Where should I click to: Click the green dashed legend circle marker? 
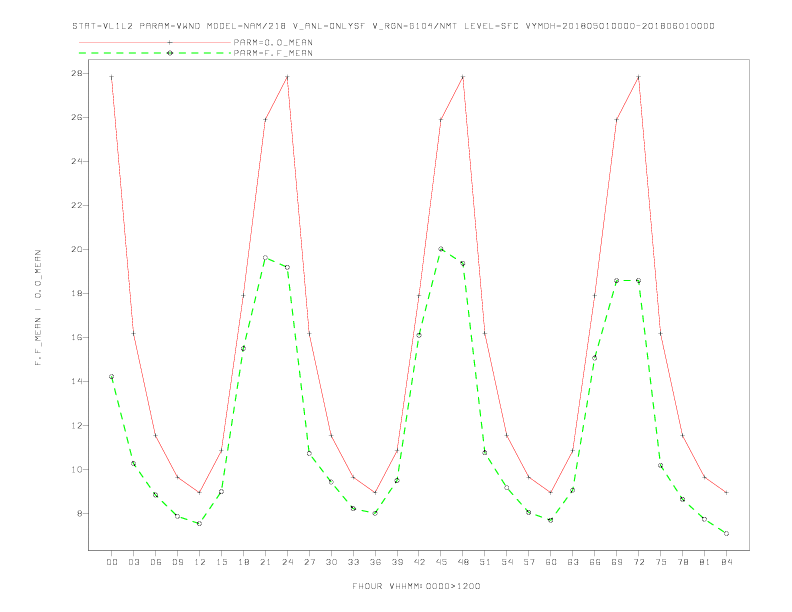(x=170, y=53)
